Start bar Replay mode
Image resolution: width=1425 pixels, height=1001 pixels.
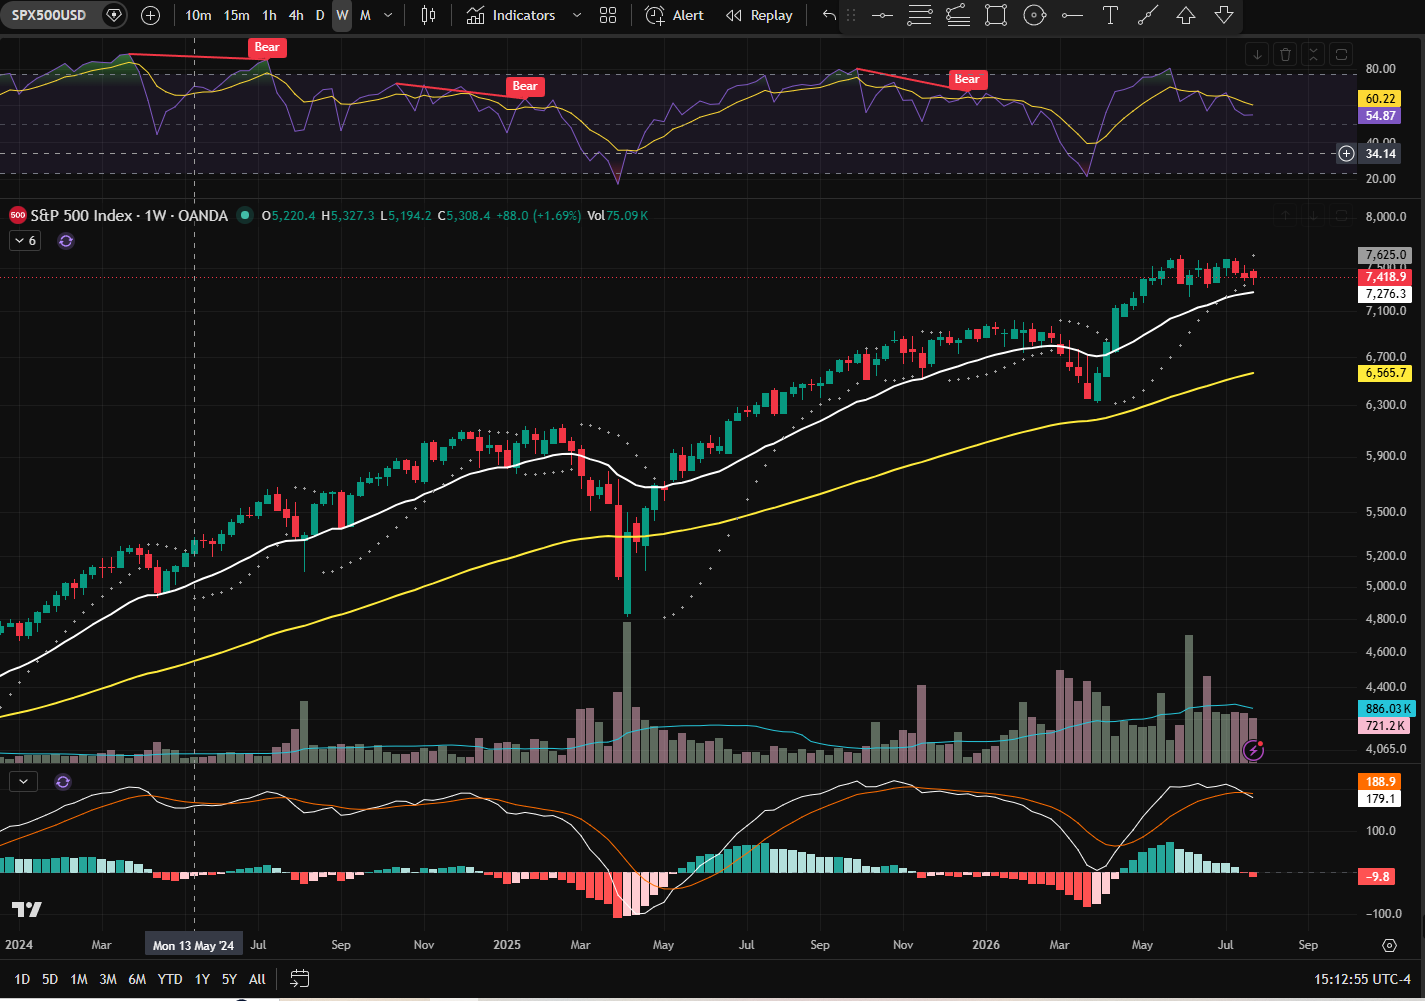[759, 15]
